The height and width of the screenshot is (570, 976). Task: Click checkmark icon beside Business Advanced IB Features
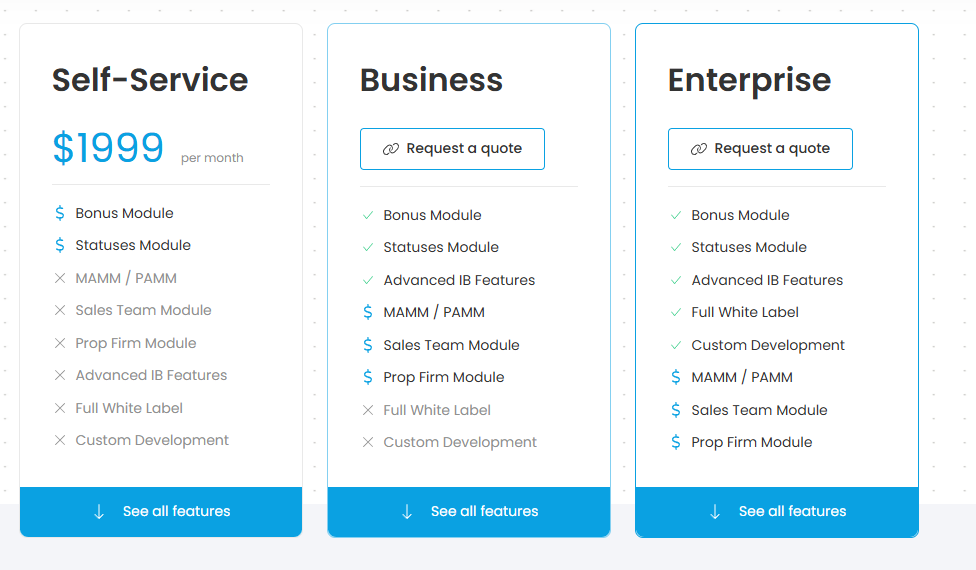click(x=368, y=280)
